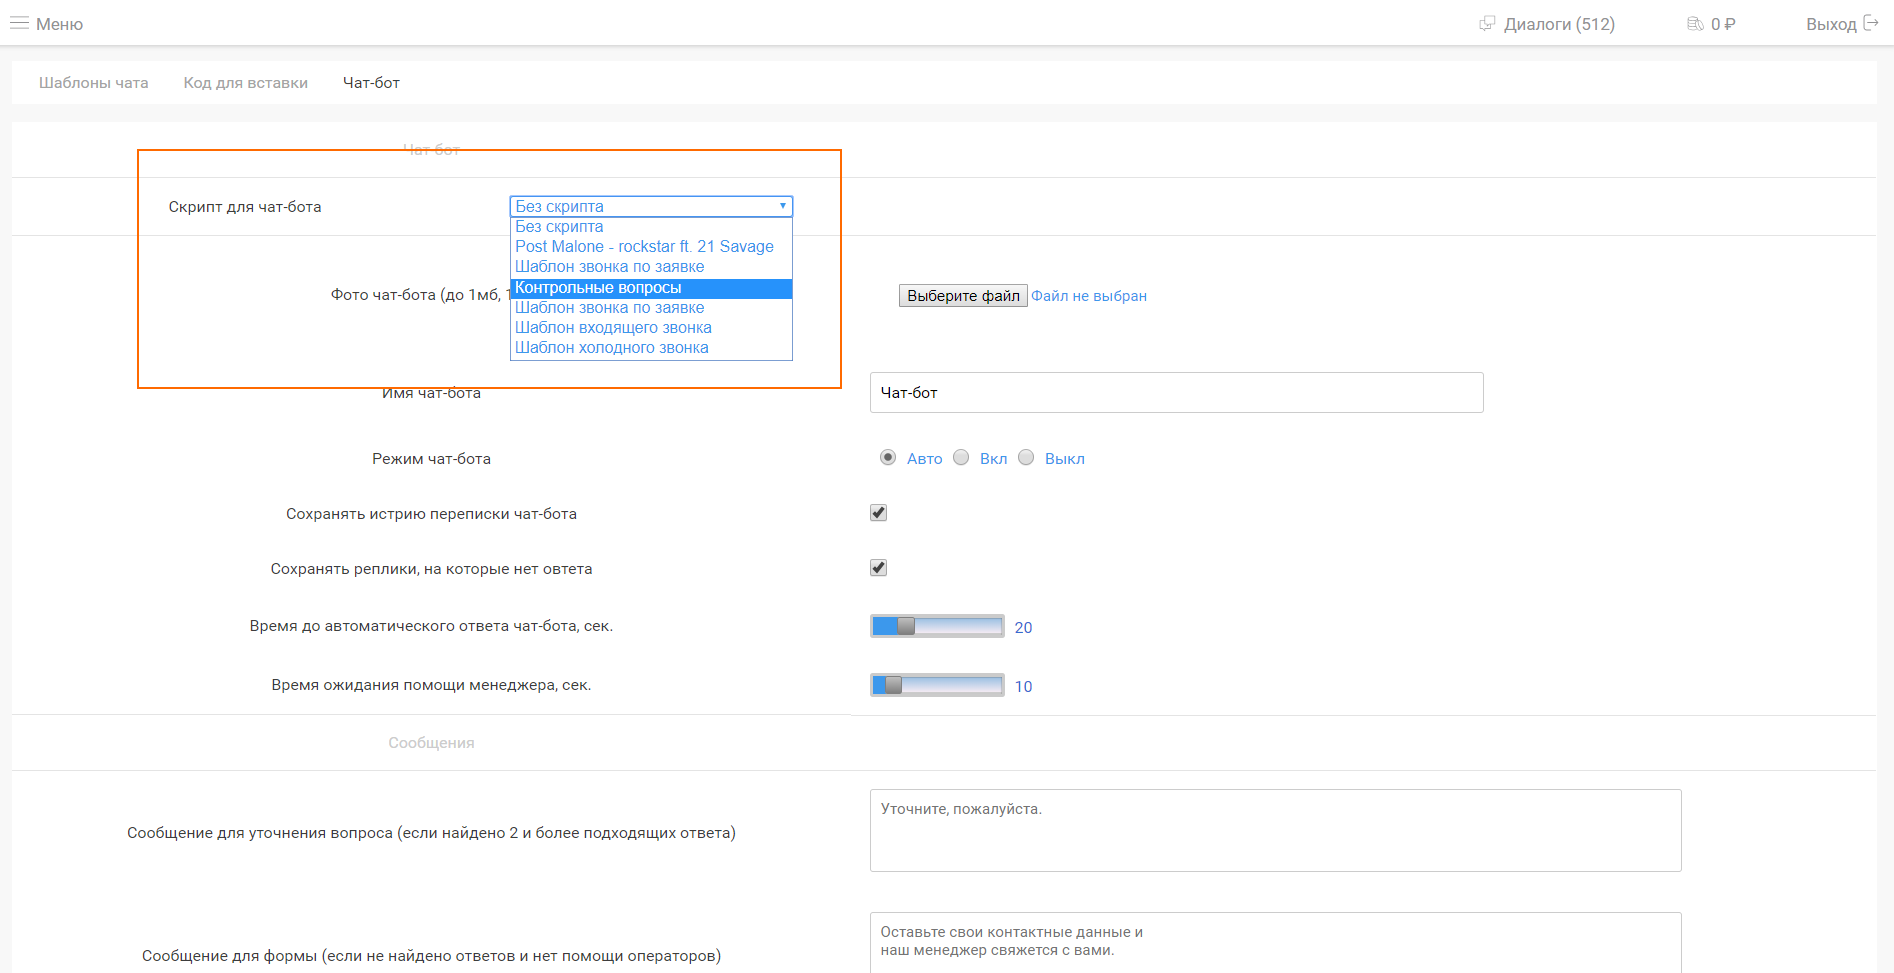Choose Post Malone - rockstar ft. 21 Savage option
The image size is (1894, 973).
click(651, 247)
